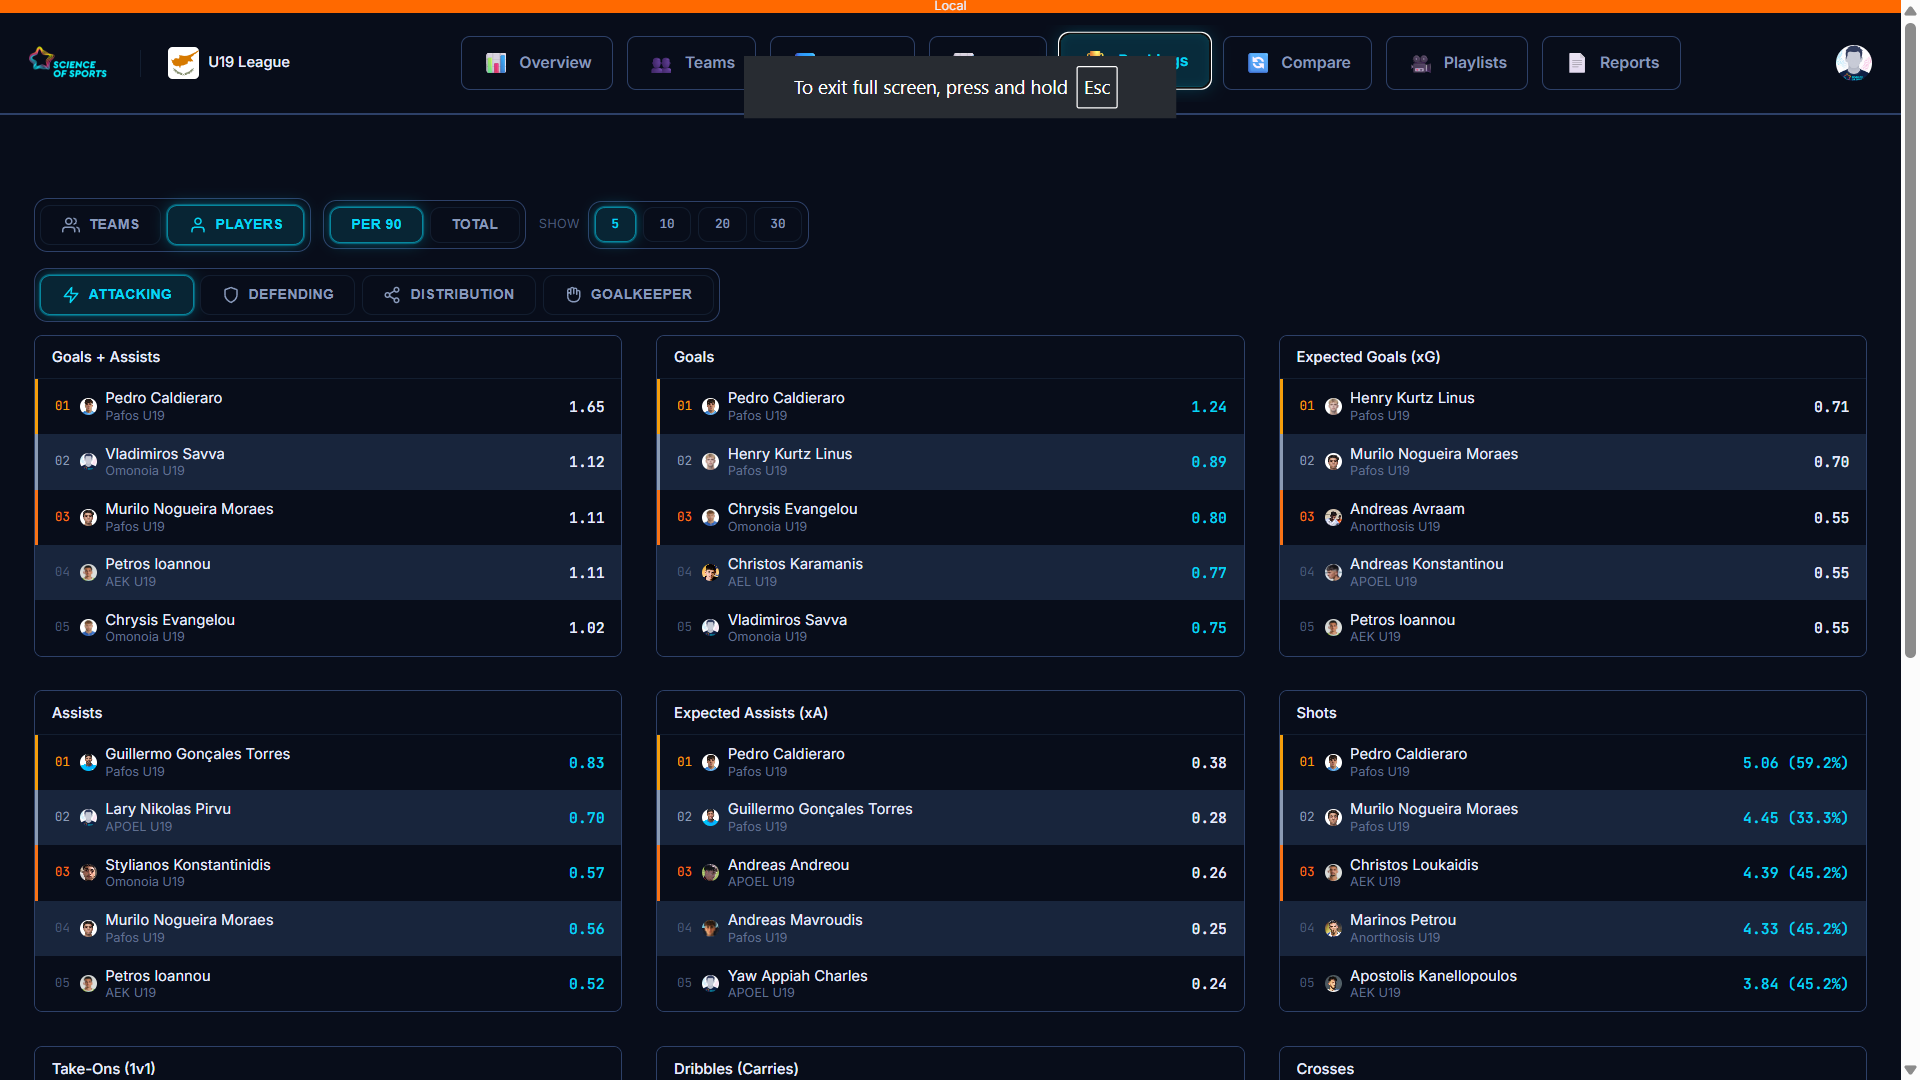Screen dimensions: 1920x1080
Task: Open the Compare tab
Action: click(1297, 63)
